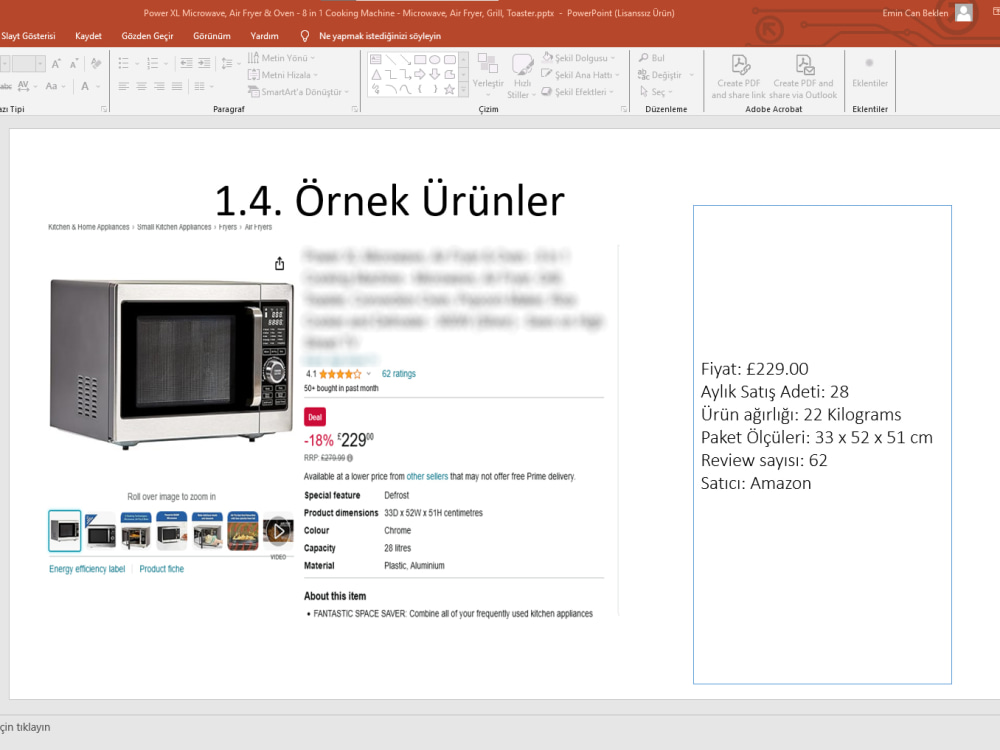This screenshot has height=750, width=1000.
Task: Align text to the right
Action: (159, 86)
